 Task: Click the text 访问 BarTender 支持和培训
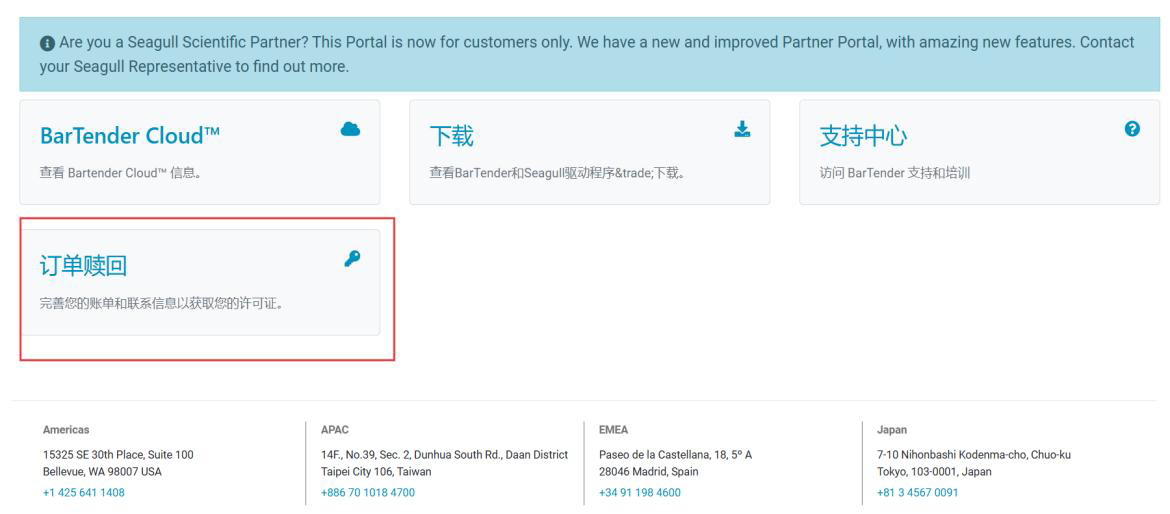pyautogui.click(x=895, y=173)
